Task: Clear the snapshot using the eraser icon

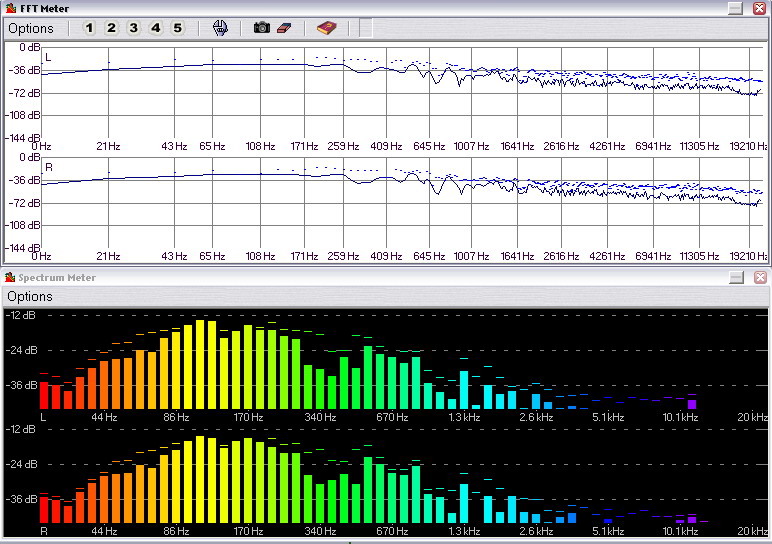Action: coord(283,28)
